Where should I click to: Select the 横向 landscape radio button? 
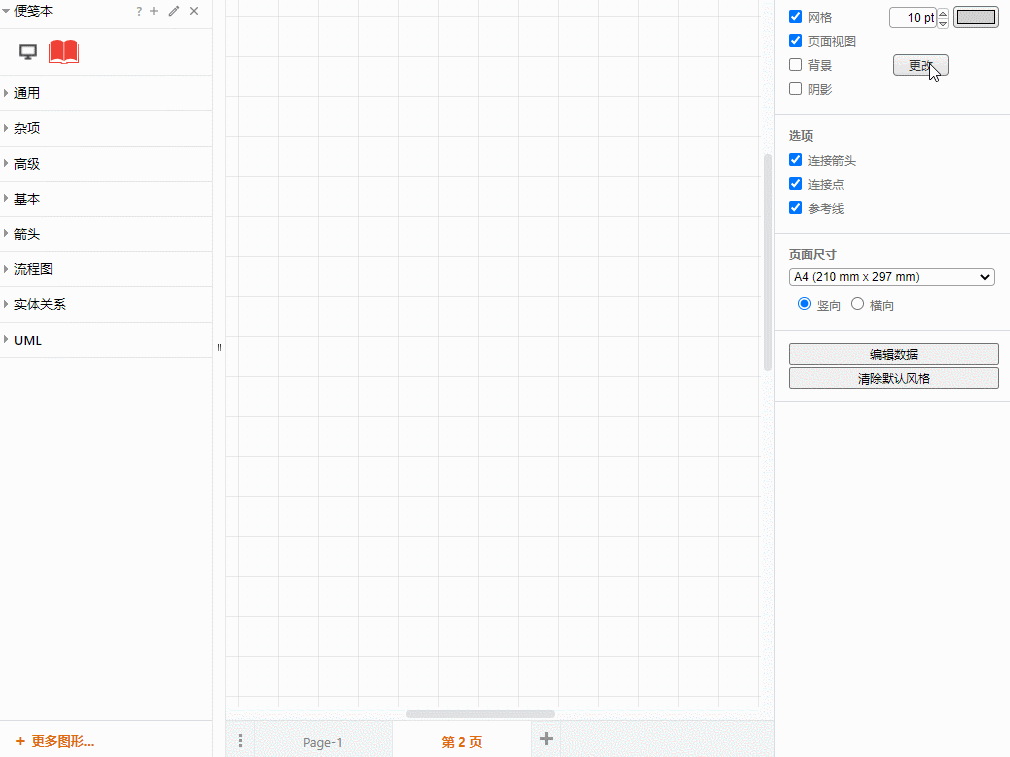tap(857, 303)
